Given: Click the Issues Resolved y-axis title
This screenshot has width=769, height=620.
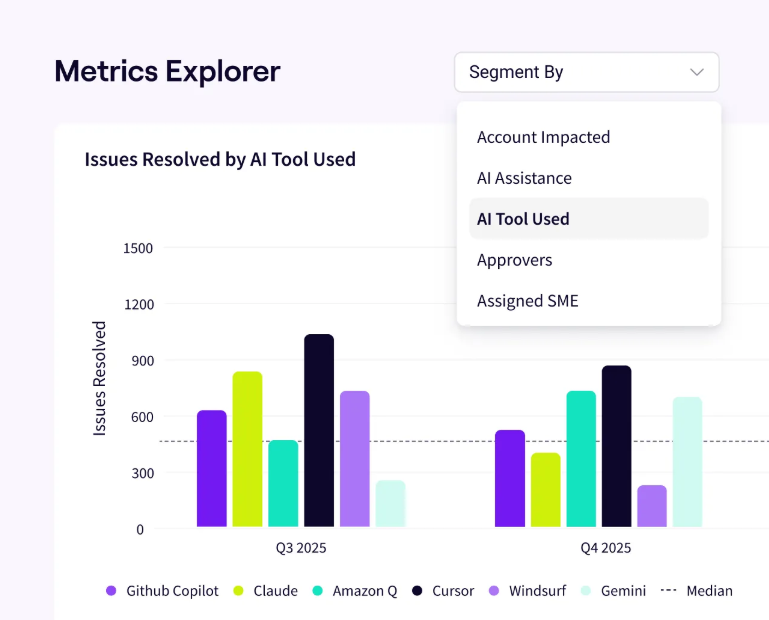Looking at the screenshot, I should [100, 378].
